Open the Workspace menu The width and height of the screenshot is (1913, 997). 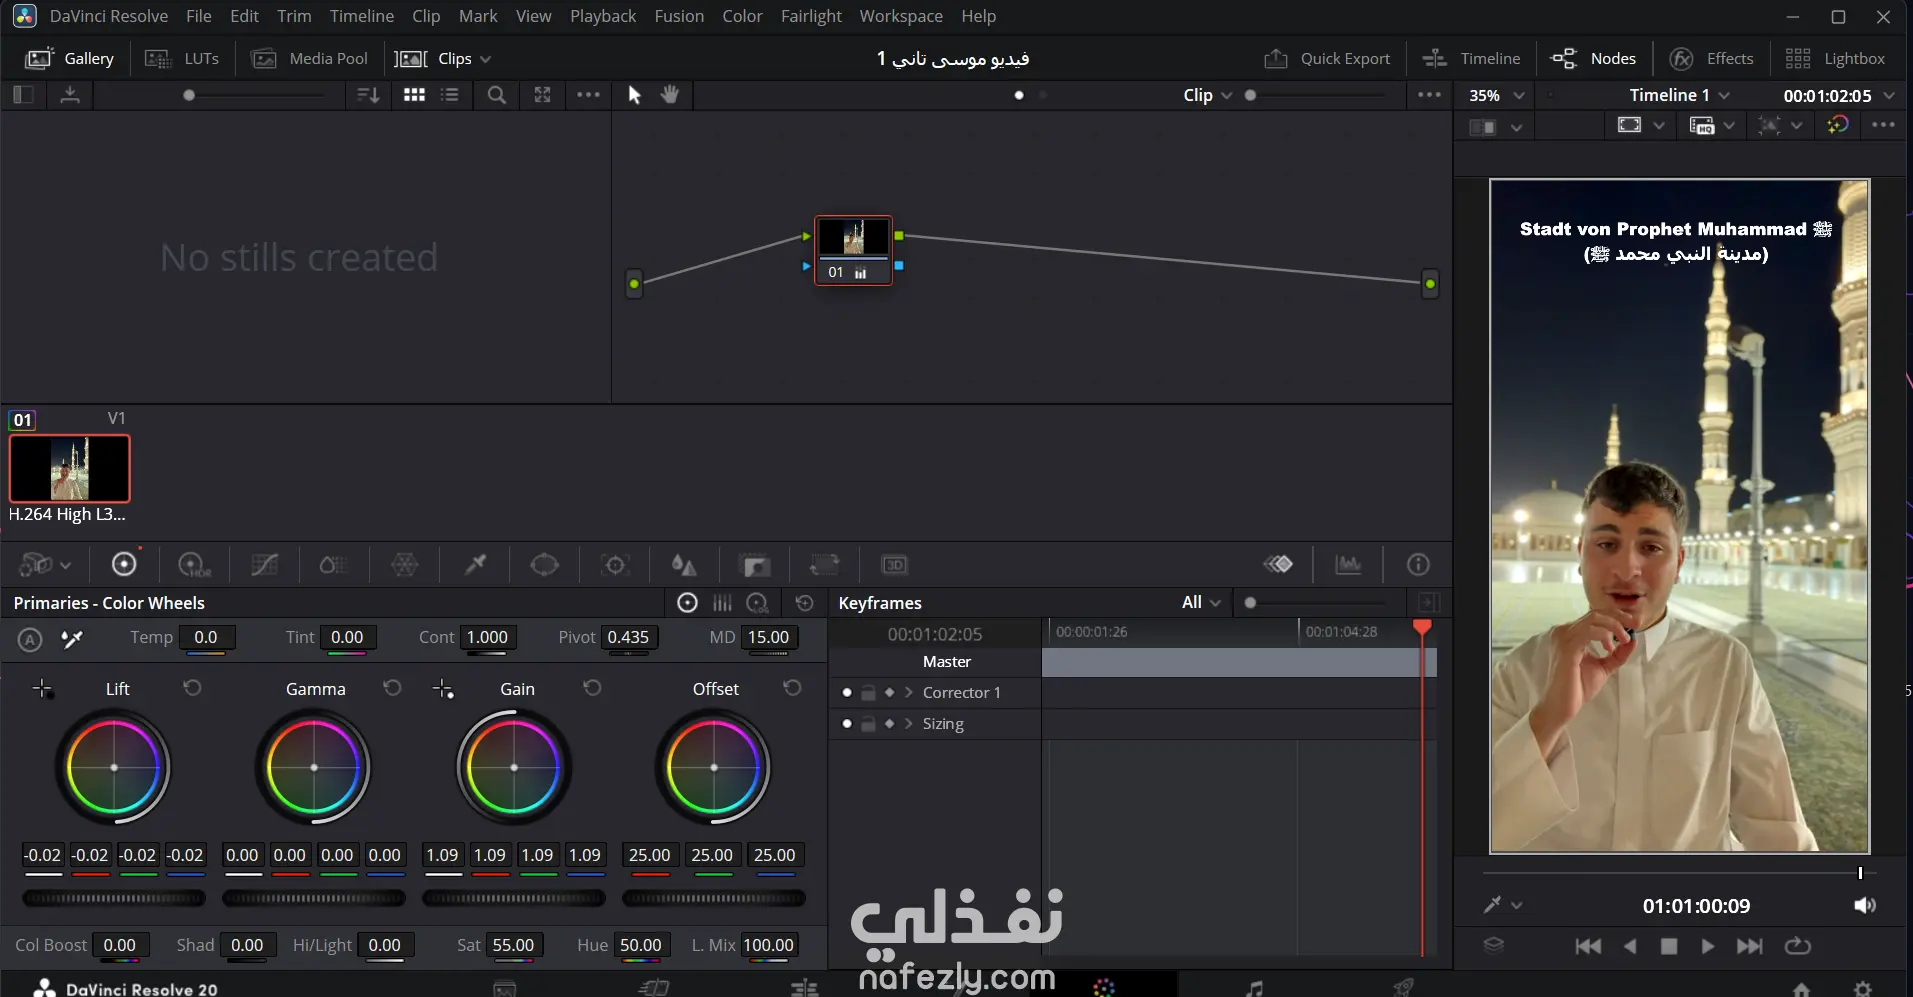coord(901,16)
